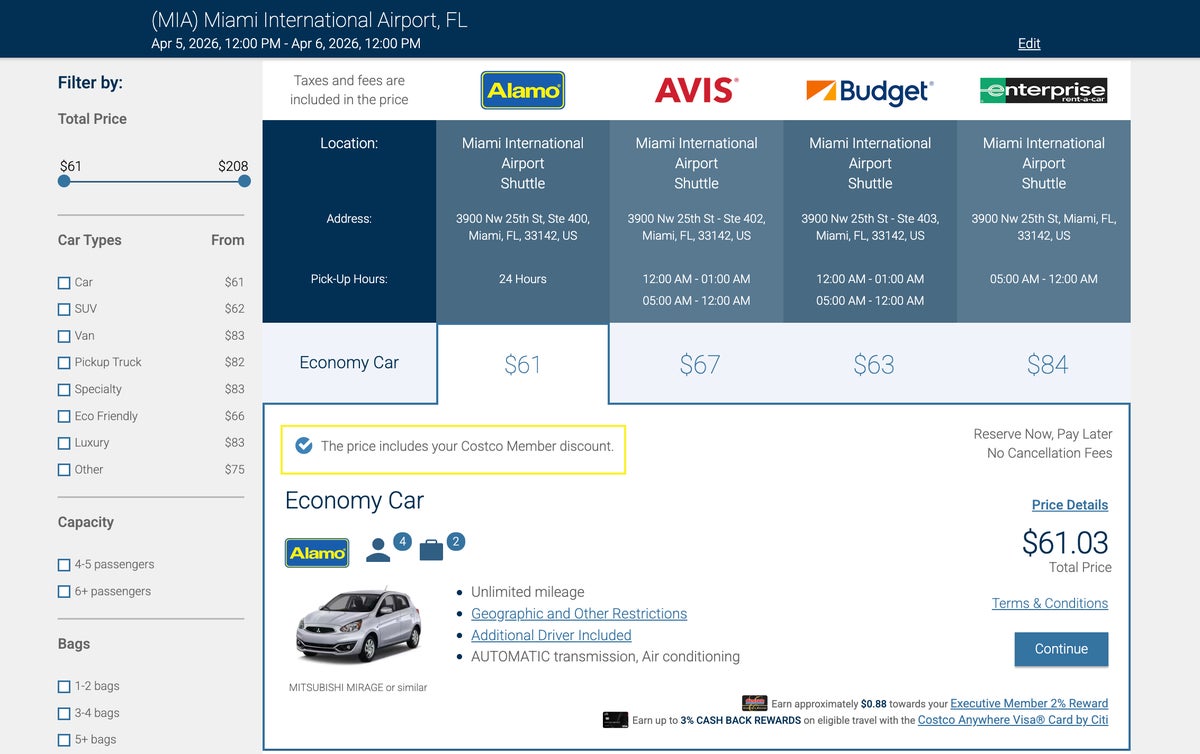1200x754 pixels.
Task: Click the 'Reserve Now, Pay Later' text
Action: (1043, 434)
